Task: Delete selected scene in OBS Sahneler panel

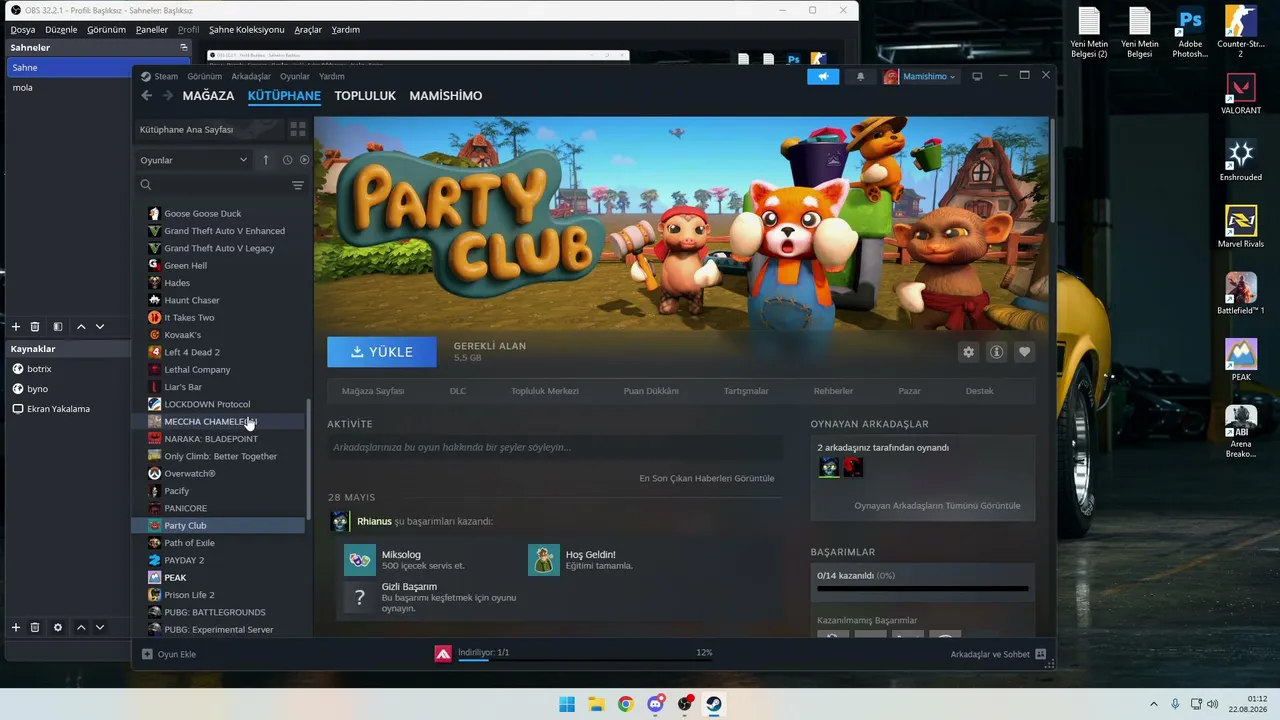Action: [35, 327]
